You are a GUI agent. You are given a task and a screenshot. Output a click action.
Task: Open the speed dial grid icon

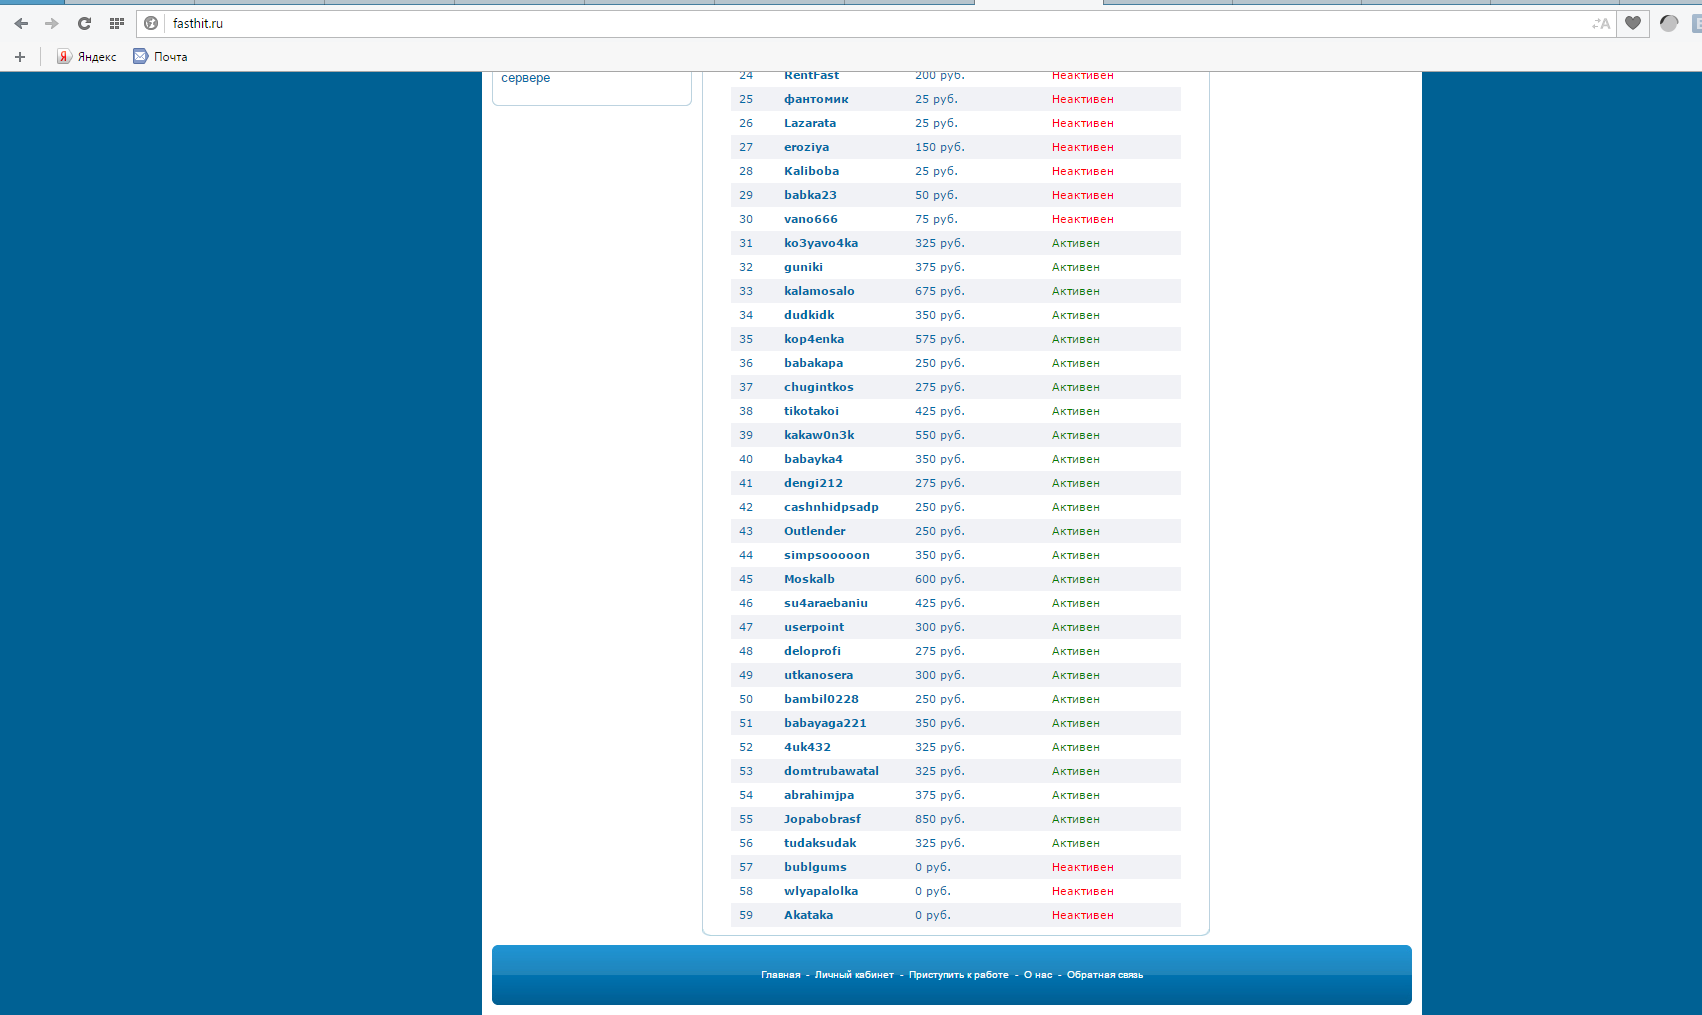[x=117, y=23]
